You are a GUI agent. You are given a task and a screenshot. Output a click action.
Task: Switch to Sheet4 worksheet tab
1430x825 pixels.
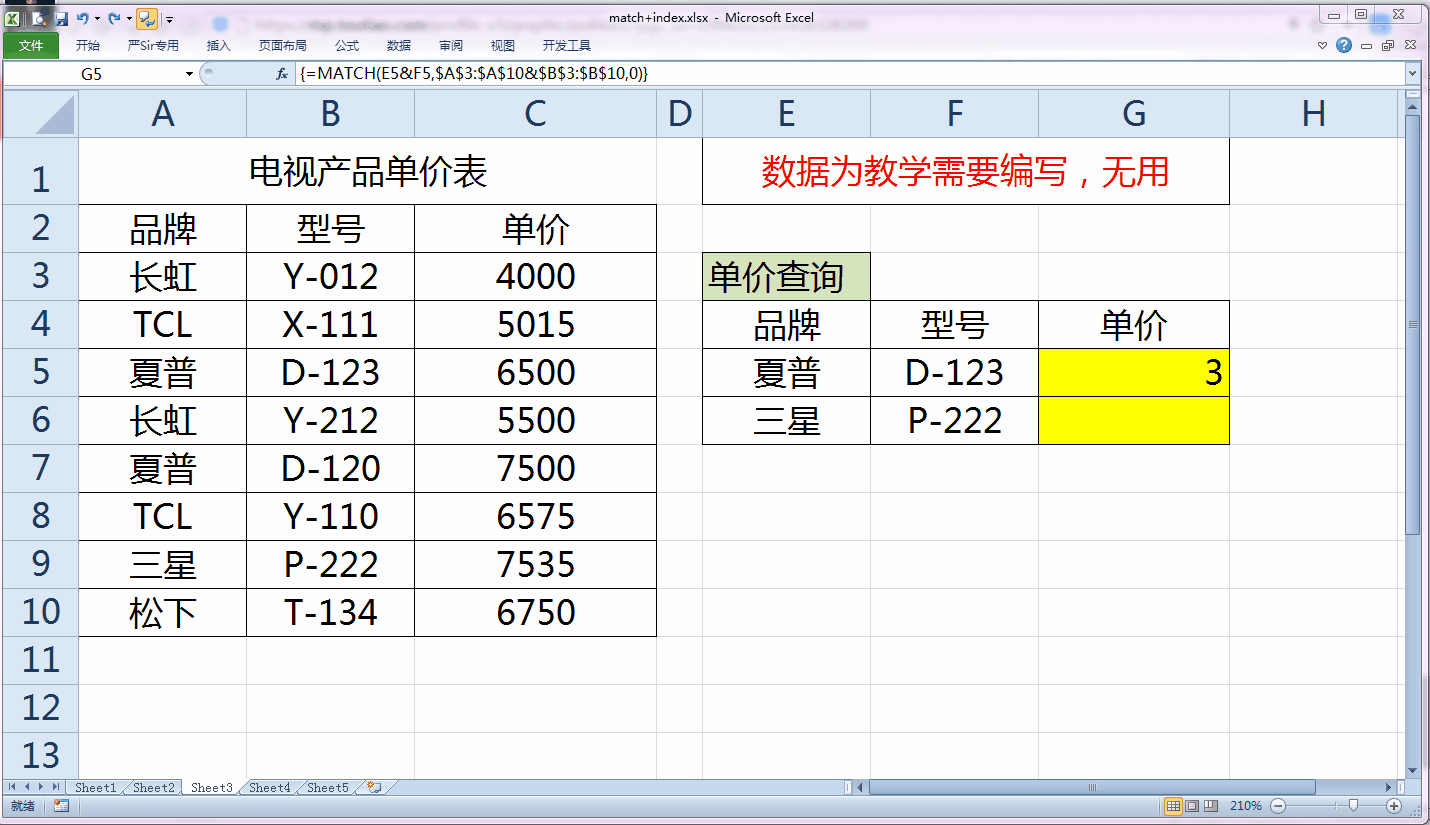point(269,788)
